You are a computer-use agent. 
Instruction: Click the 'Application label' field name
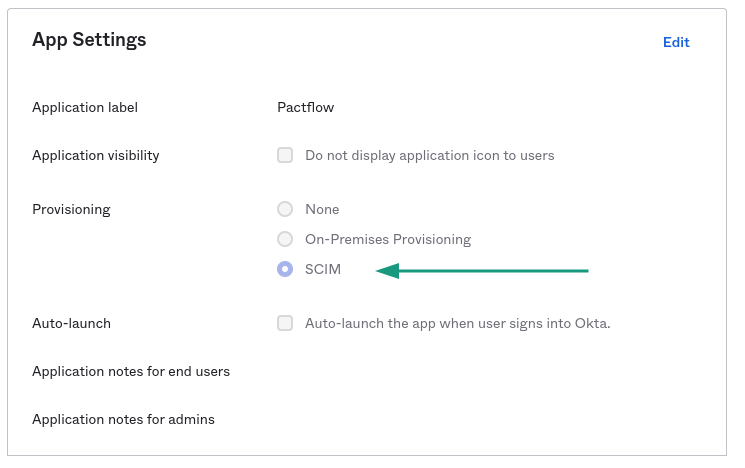click(85, 107)
